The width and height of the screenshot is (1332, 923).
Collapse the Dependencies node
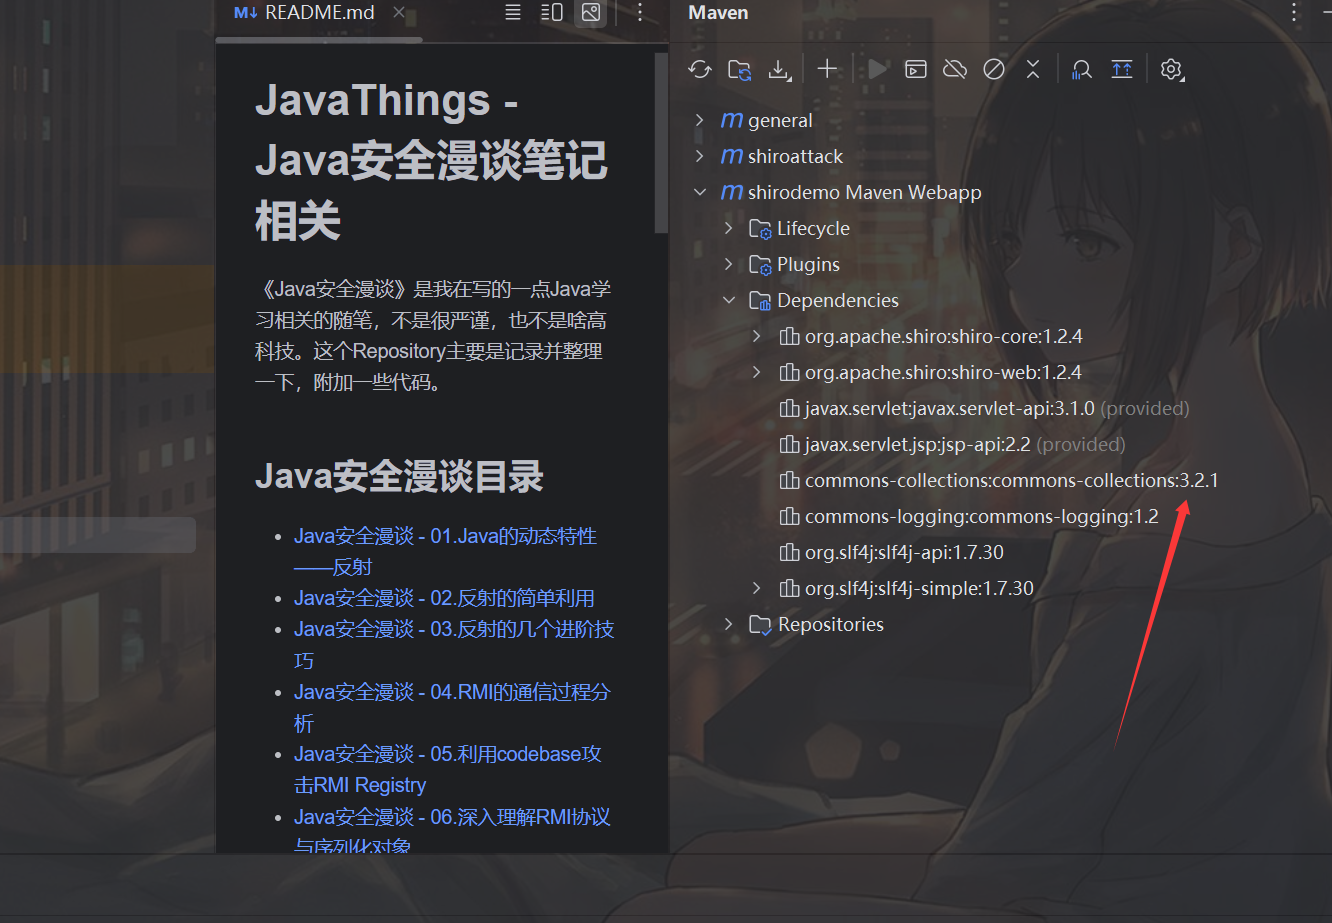pyautogui.click(x=729, y=300)
